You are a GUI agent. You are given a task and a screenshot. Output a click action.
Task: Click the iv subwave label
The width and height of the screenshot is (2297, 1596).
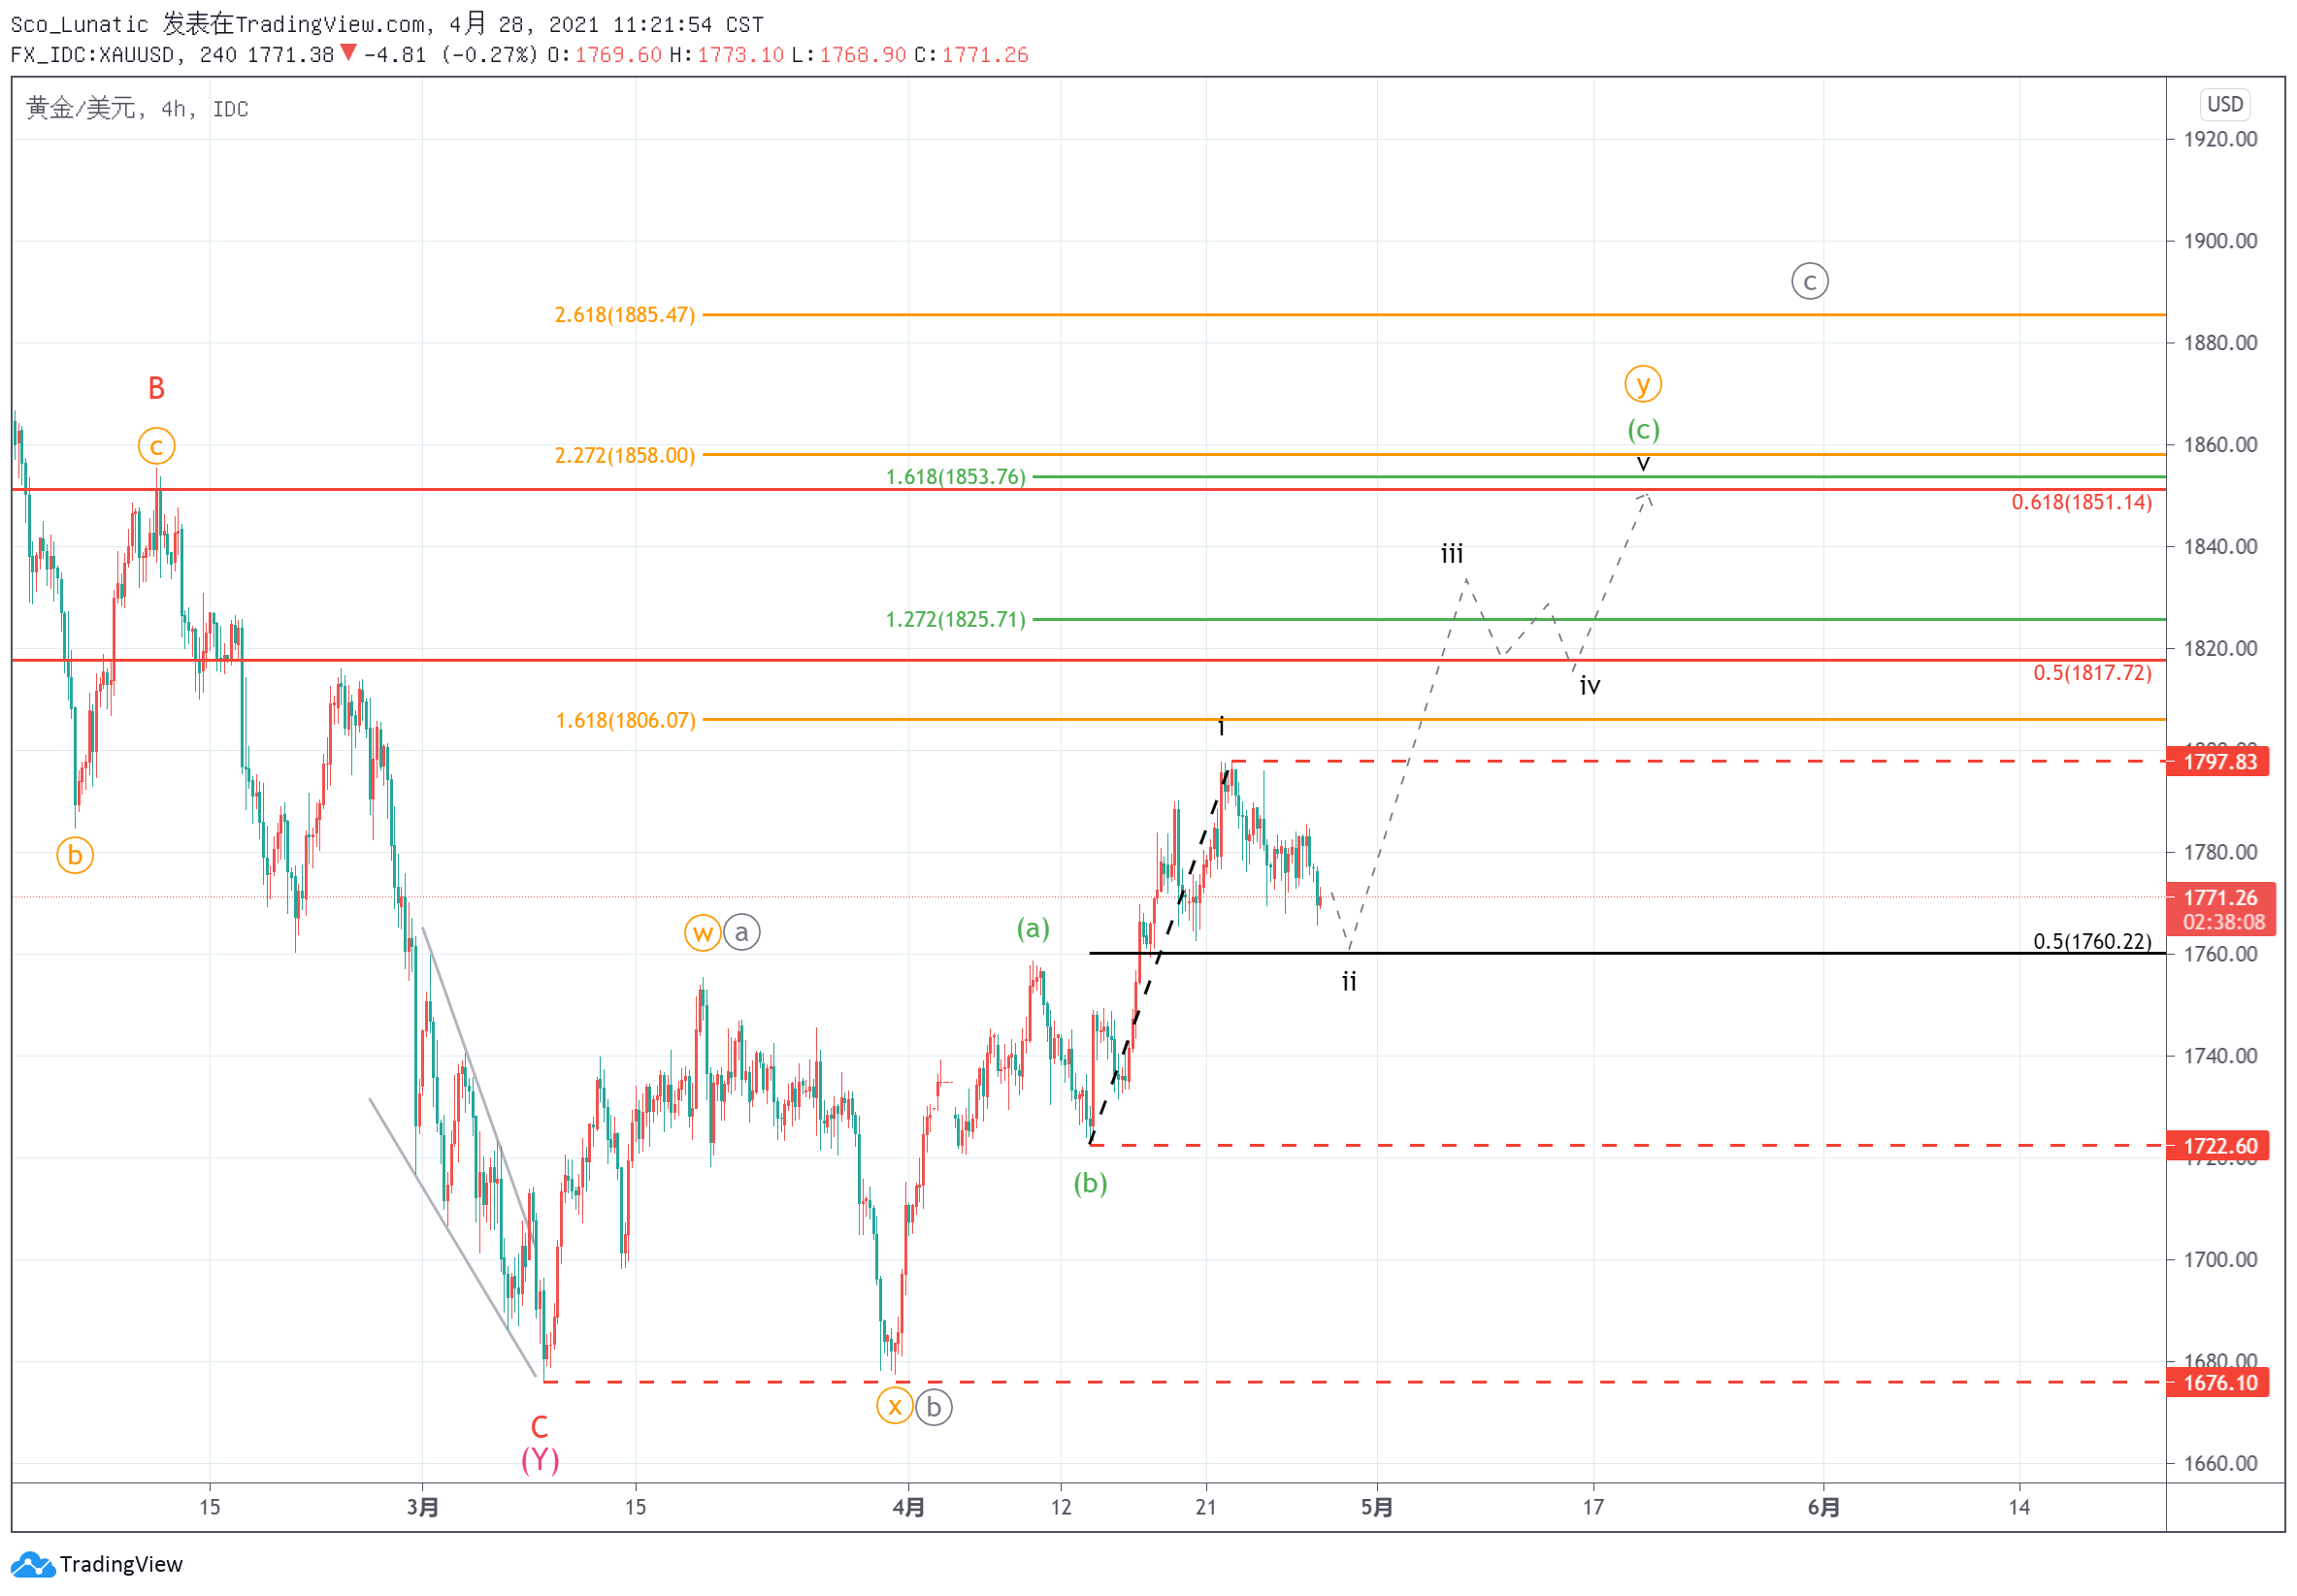(x=1590, y=685)
